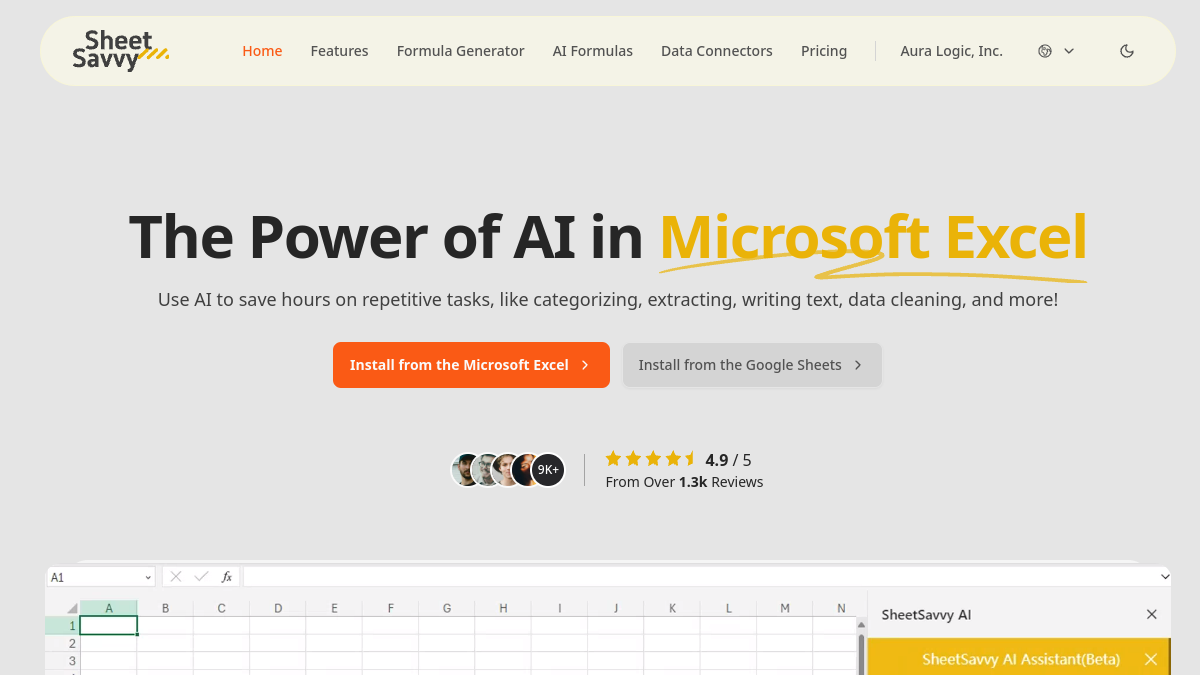
Task: Click the select-all corner triangle
Action: click(72, 608)
